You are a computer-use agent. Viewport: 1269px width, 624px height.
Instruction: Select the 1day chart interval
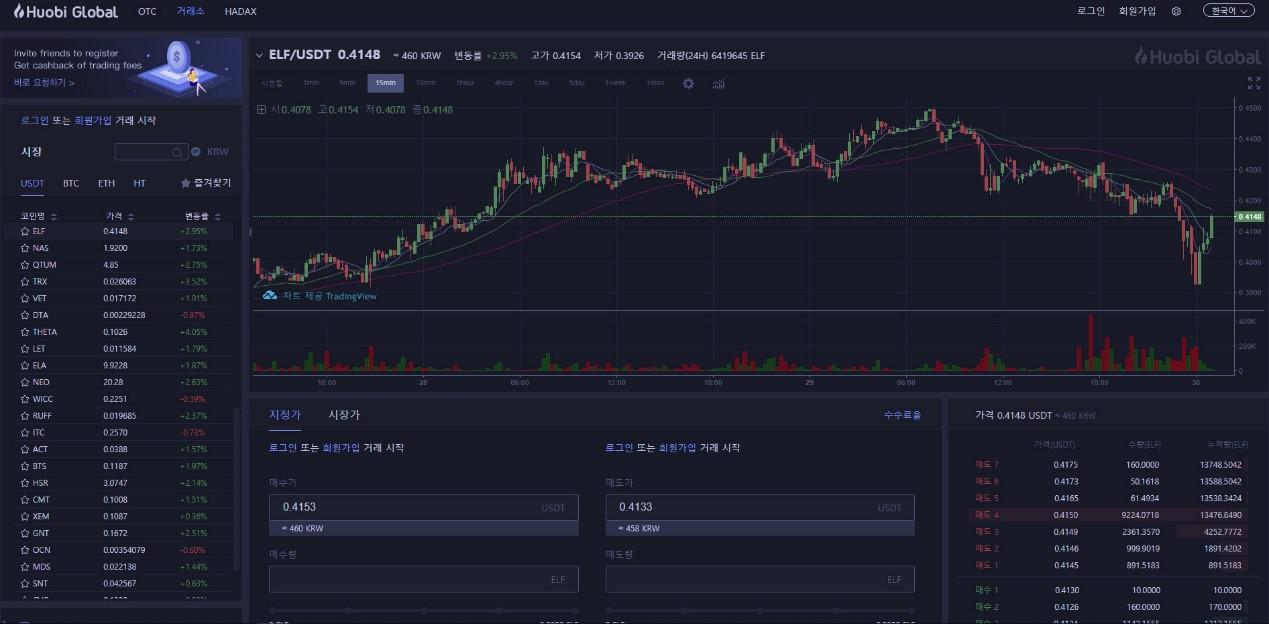pos(541,83)
